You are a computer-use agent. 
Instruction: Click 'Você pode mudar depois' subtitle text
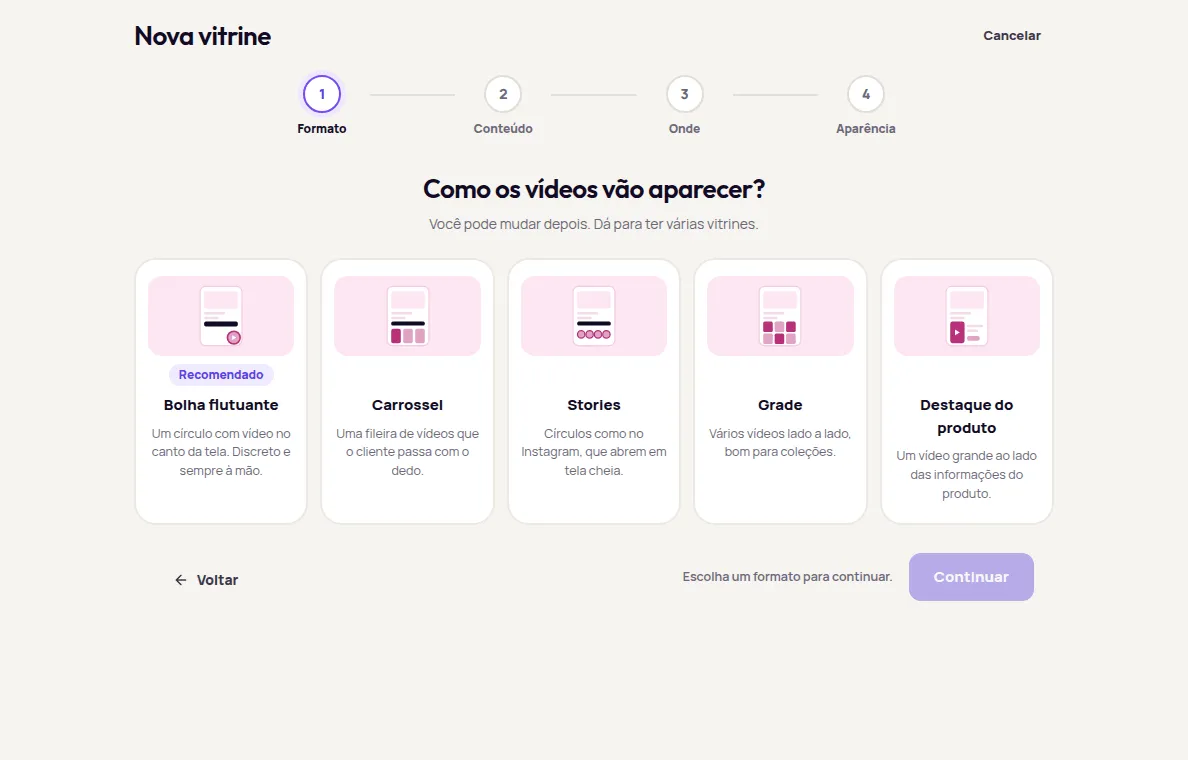pyautogui.click(x=593, y=224)
